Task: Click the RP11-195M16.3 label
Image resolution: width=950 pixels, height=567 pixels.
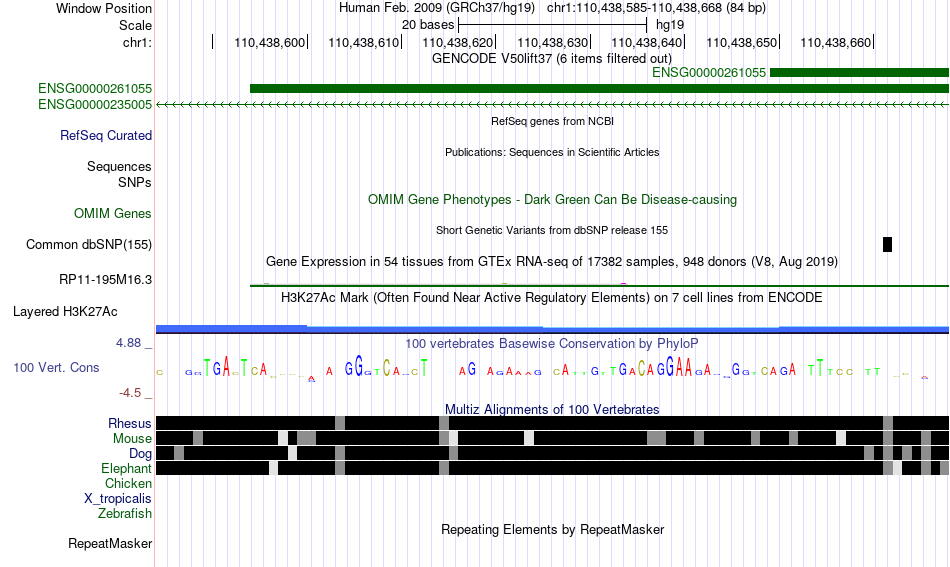Action: pyautogui.click(x=105, y=279)
